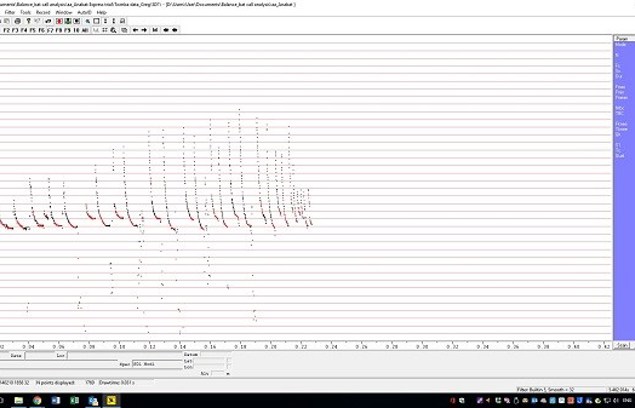Select the F4 time scale button
Image resolution: width=635 pixels, height=408 pixels.
[x=24, y=30]
